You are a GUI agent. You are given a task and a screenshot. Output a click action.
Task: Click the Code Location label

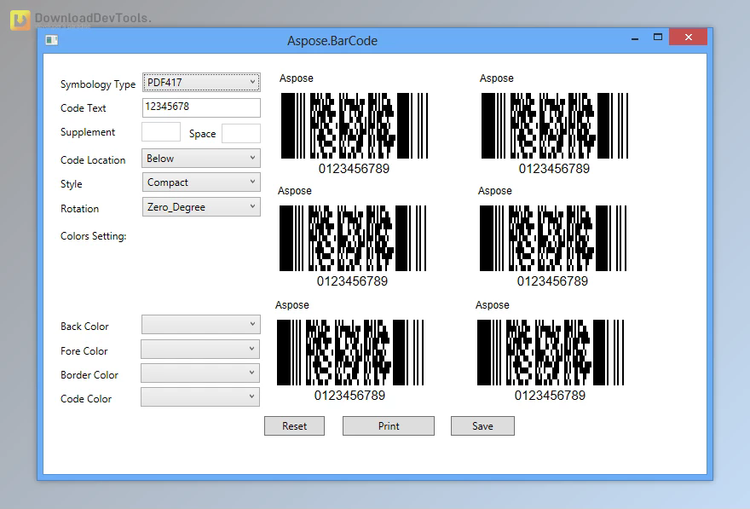tap(93, 160)
